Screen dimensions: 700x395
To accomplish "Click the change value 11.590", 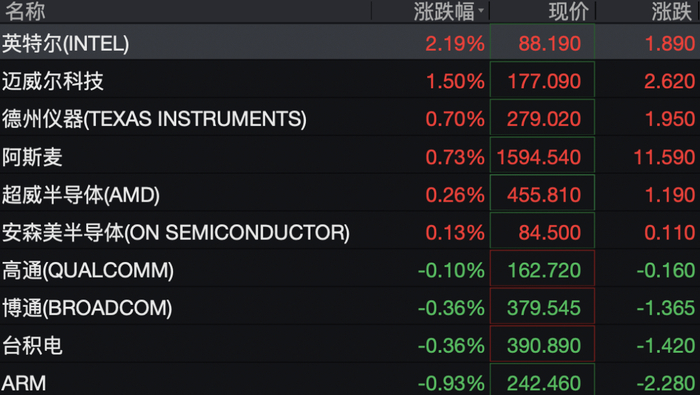I will pyautogui.click(x=664, y=158).
